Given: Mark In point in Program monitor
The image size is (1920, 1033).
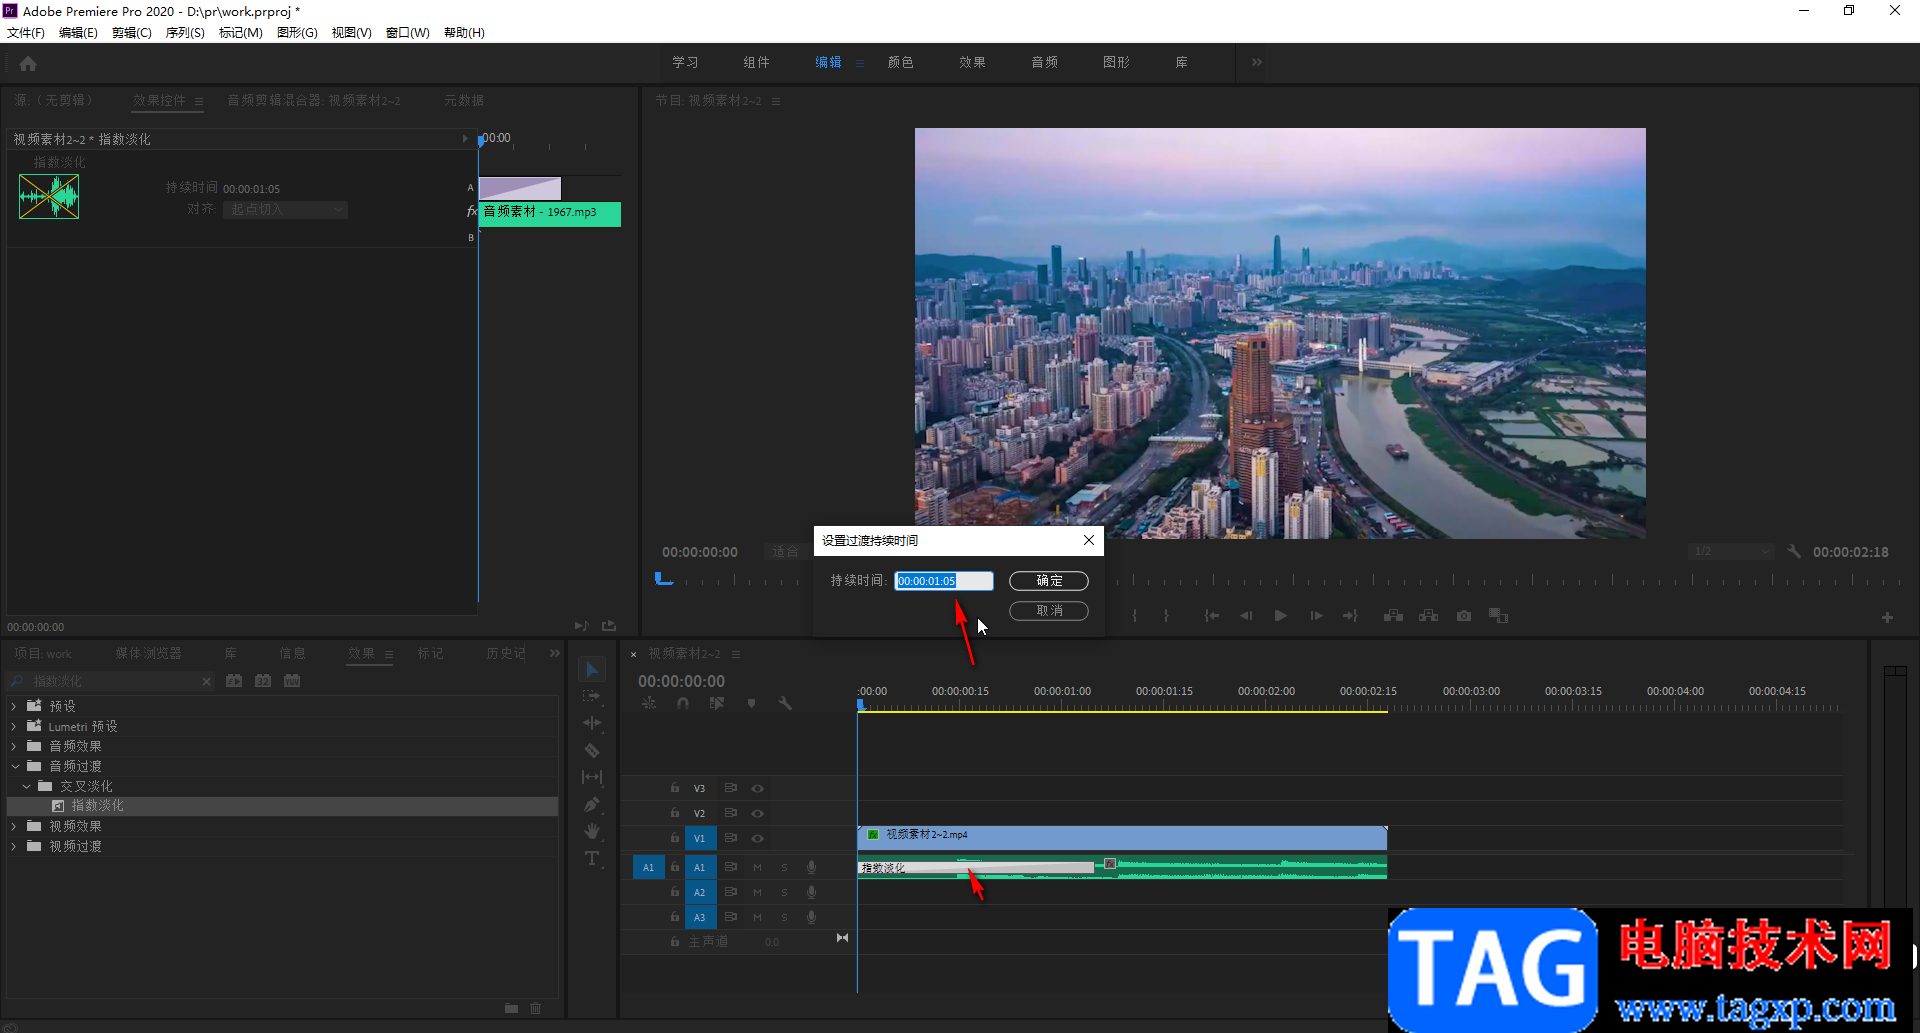Looking at the screenshot, I should click(x=1134, y=616).
